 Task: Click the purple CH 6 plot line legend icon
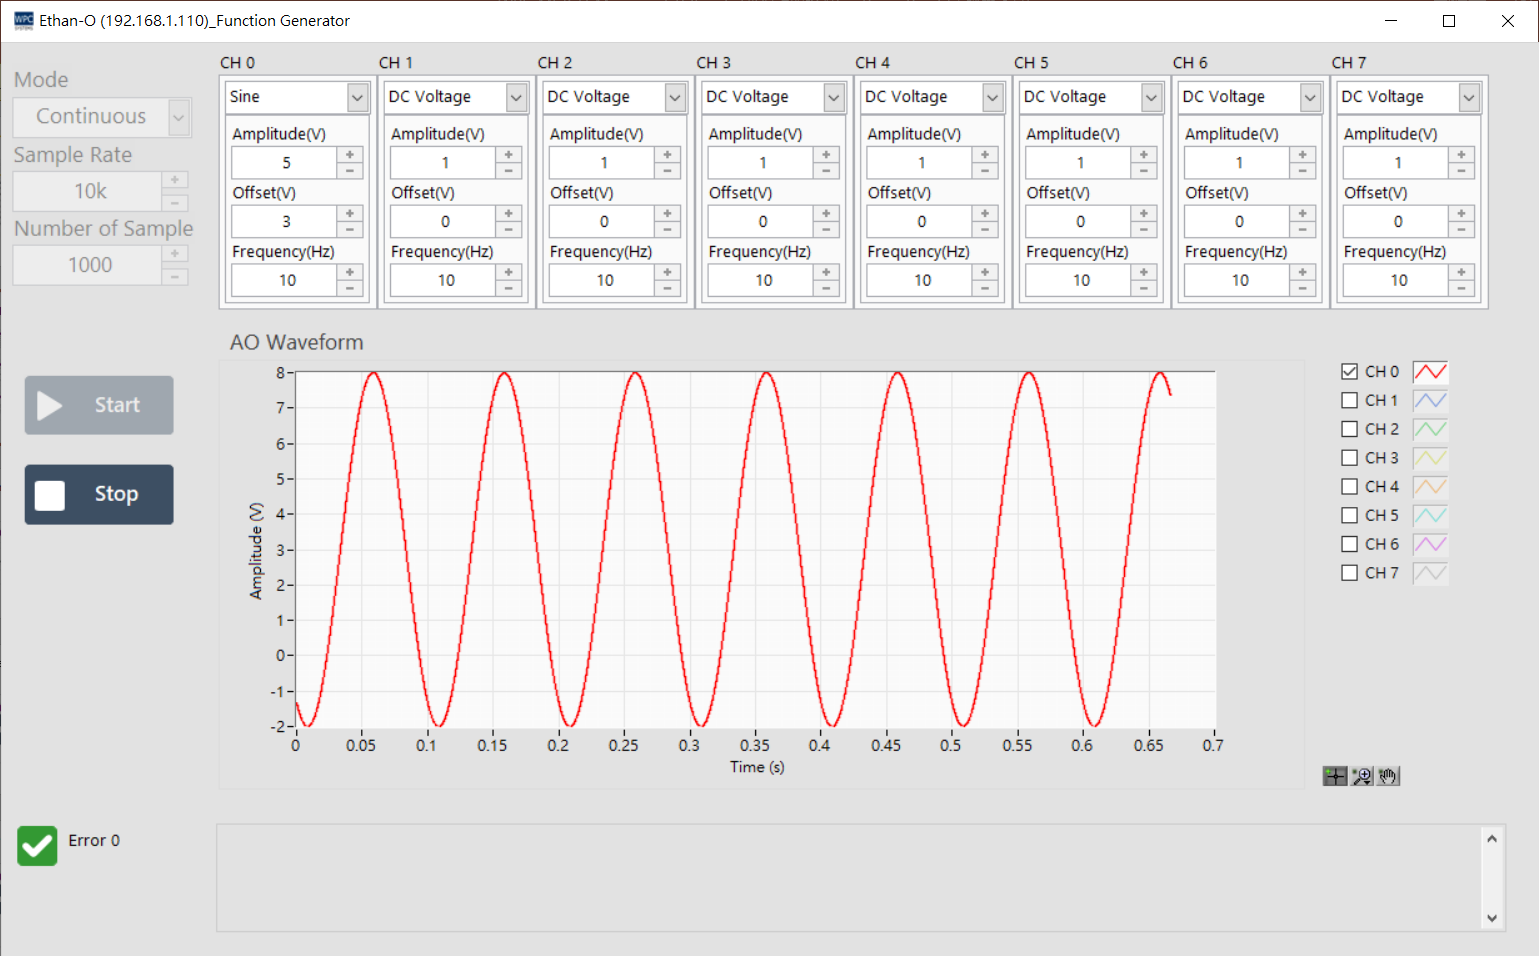click(1429, 543)
